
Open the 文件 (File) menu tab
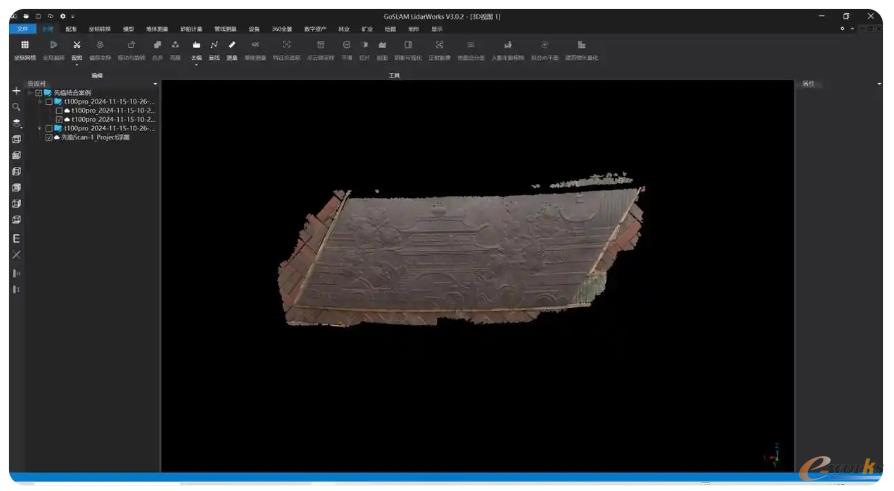pos(23,29)
